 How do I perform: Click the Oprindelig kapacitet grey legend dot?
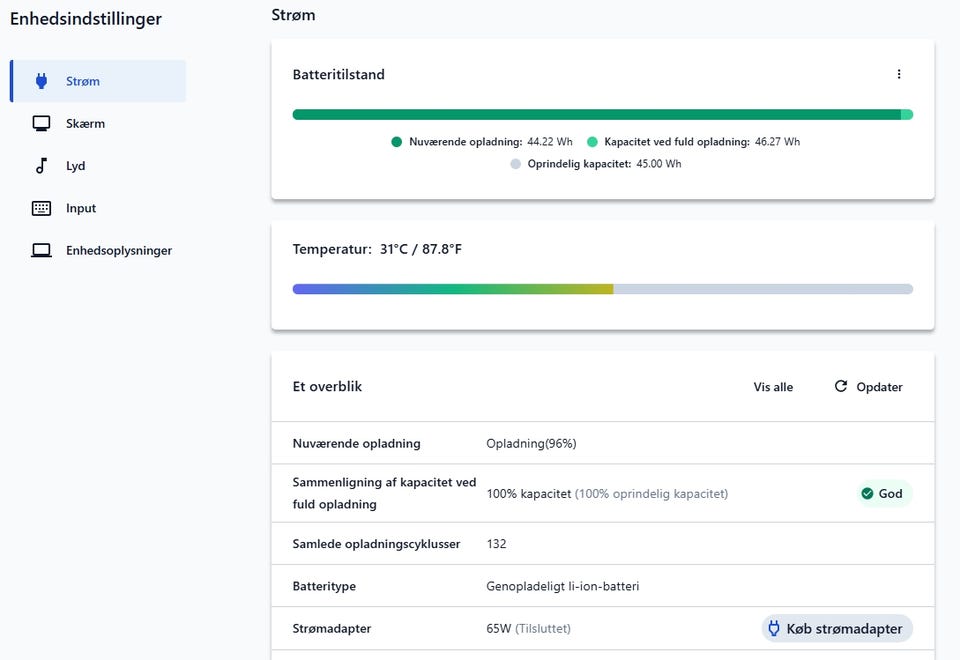pos(515,164)
